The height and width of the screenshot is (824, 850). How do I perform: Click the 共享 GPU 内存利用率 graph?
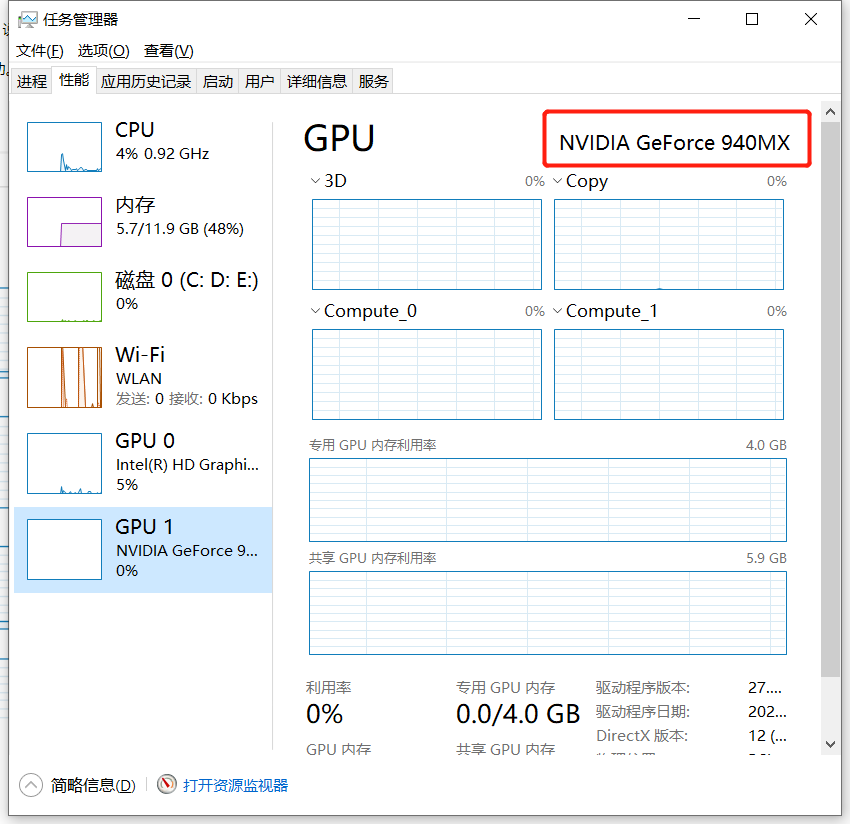(548, 613)
